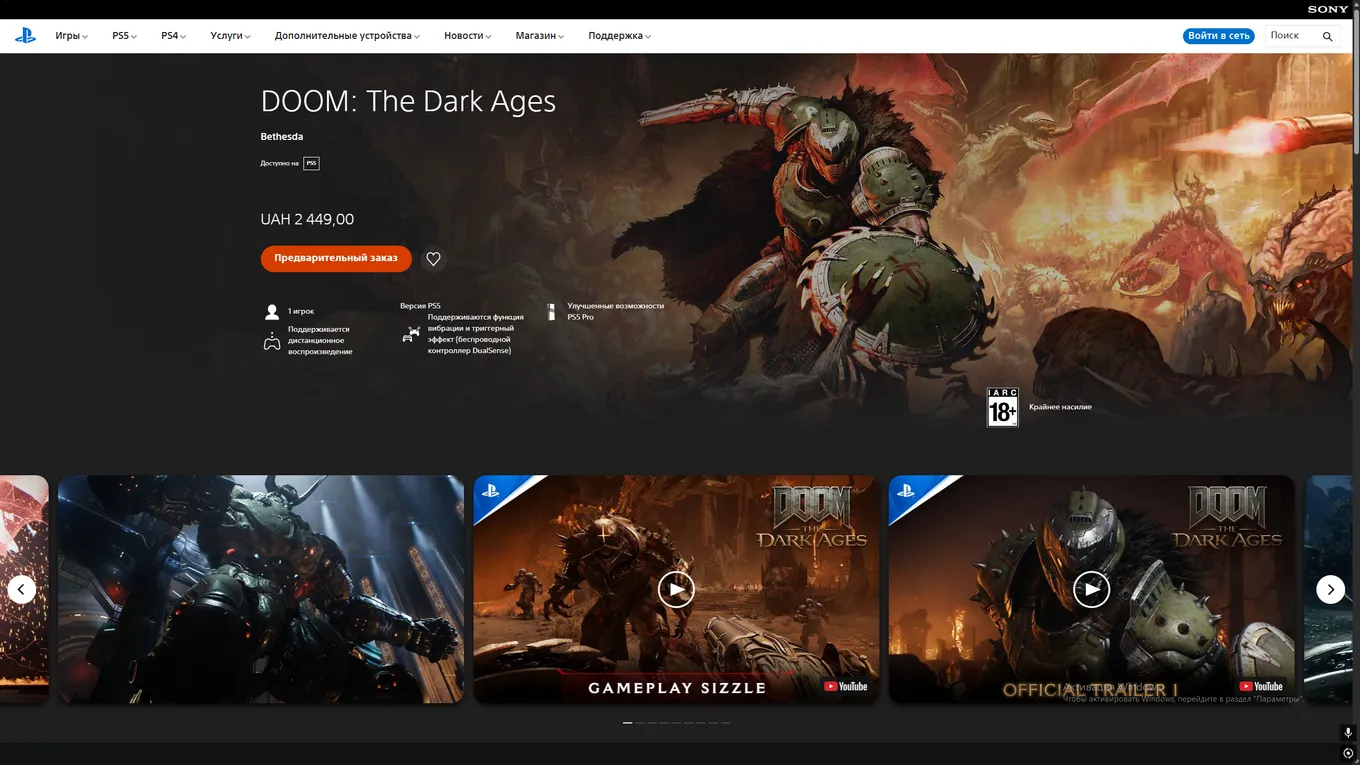Show next media with right arrow
Screen dimensions: 1360x765
pyautogui.click(x=1330, y=589)
